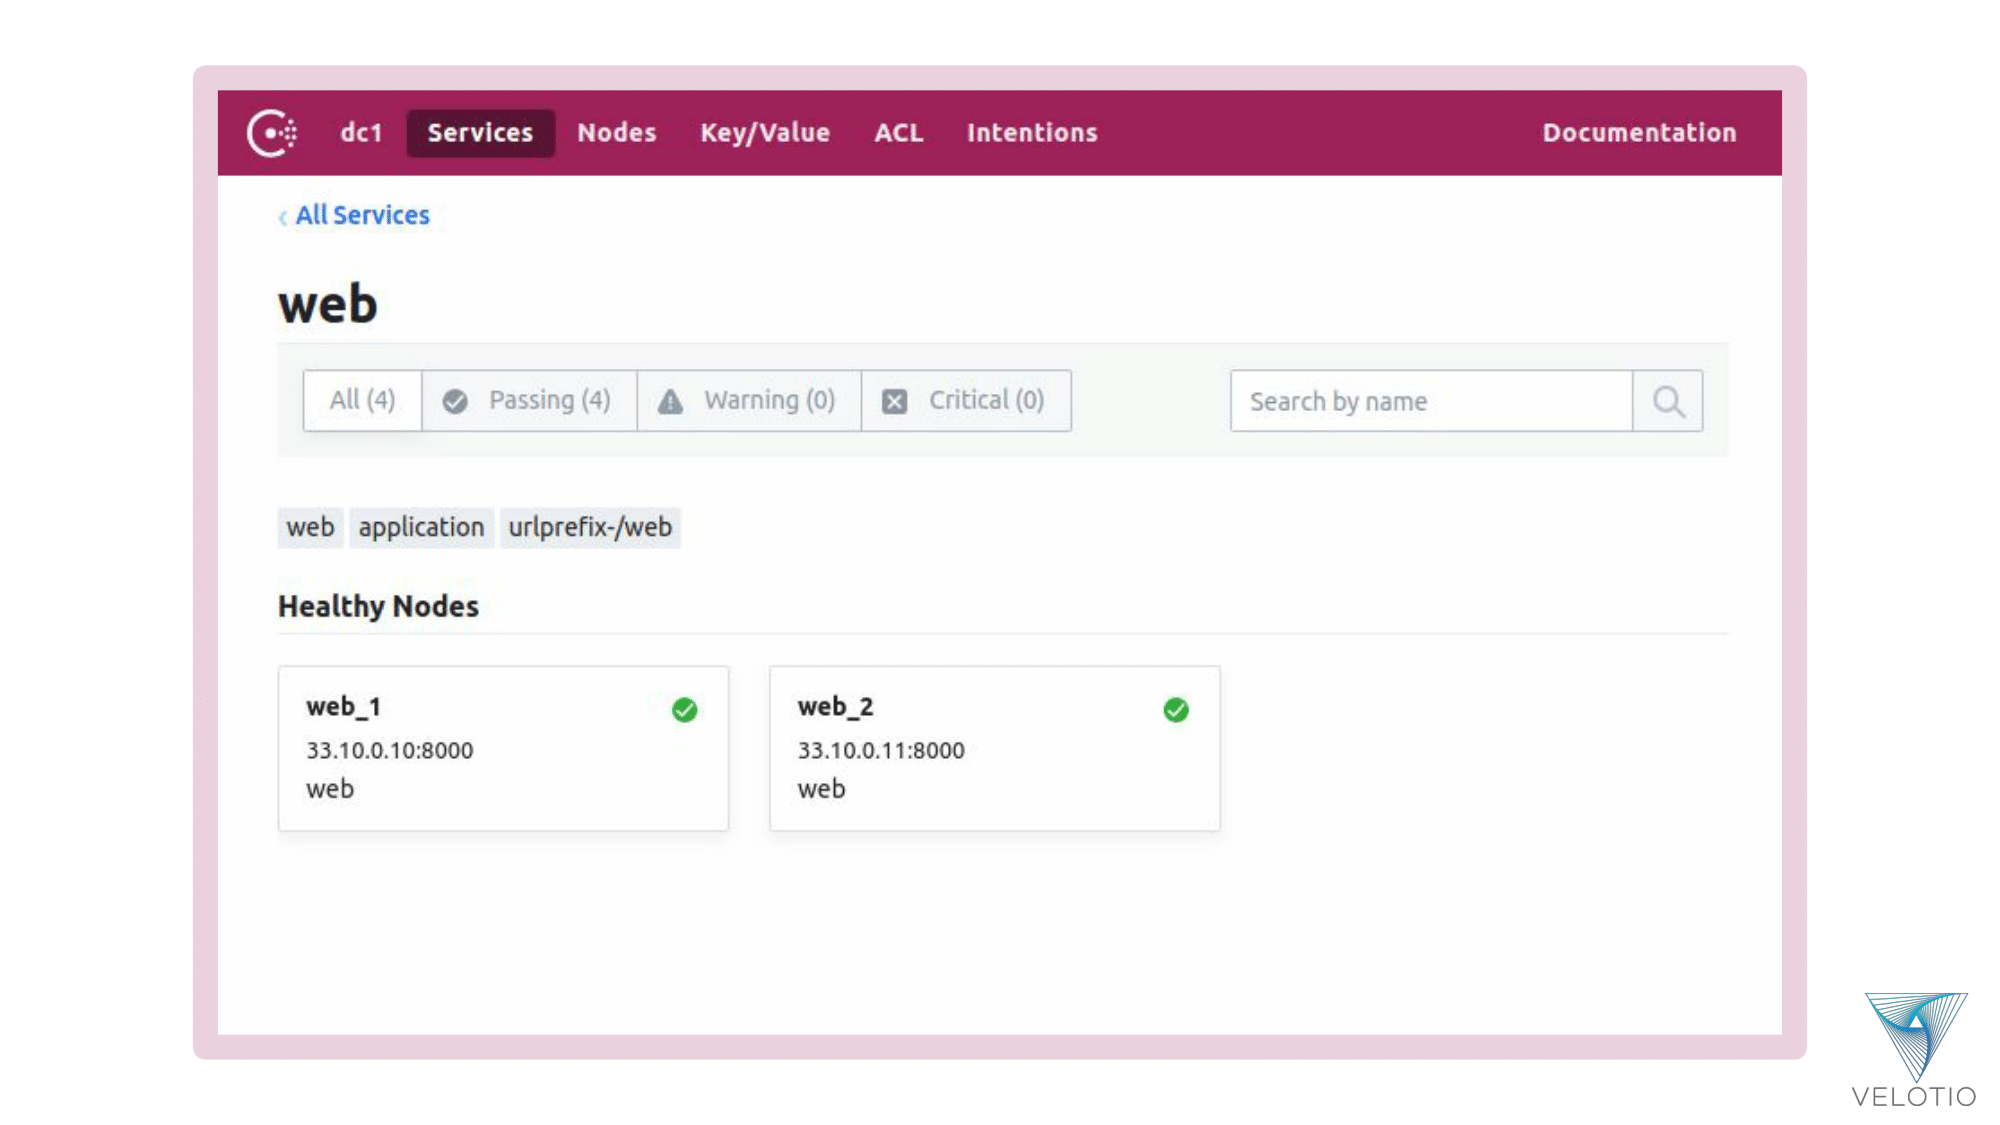Enable the Passing (4) filter
Viewport: 2000px width, 1125px height.
(530, 400)
